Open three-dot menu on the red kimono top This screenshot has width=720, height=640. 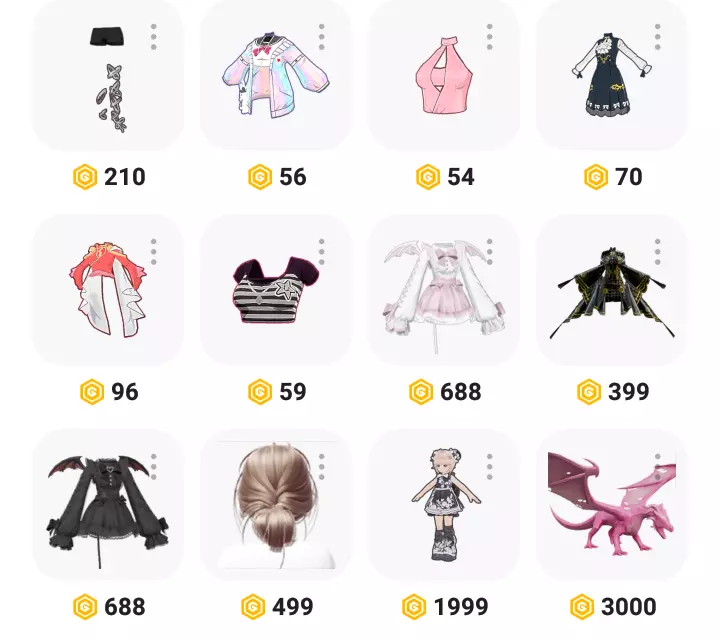click(153, 252)
